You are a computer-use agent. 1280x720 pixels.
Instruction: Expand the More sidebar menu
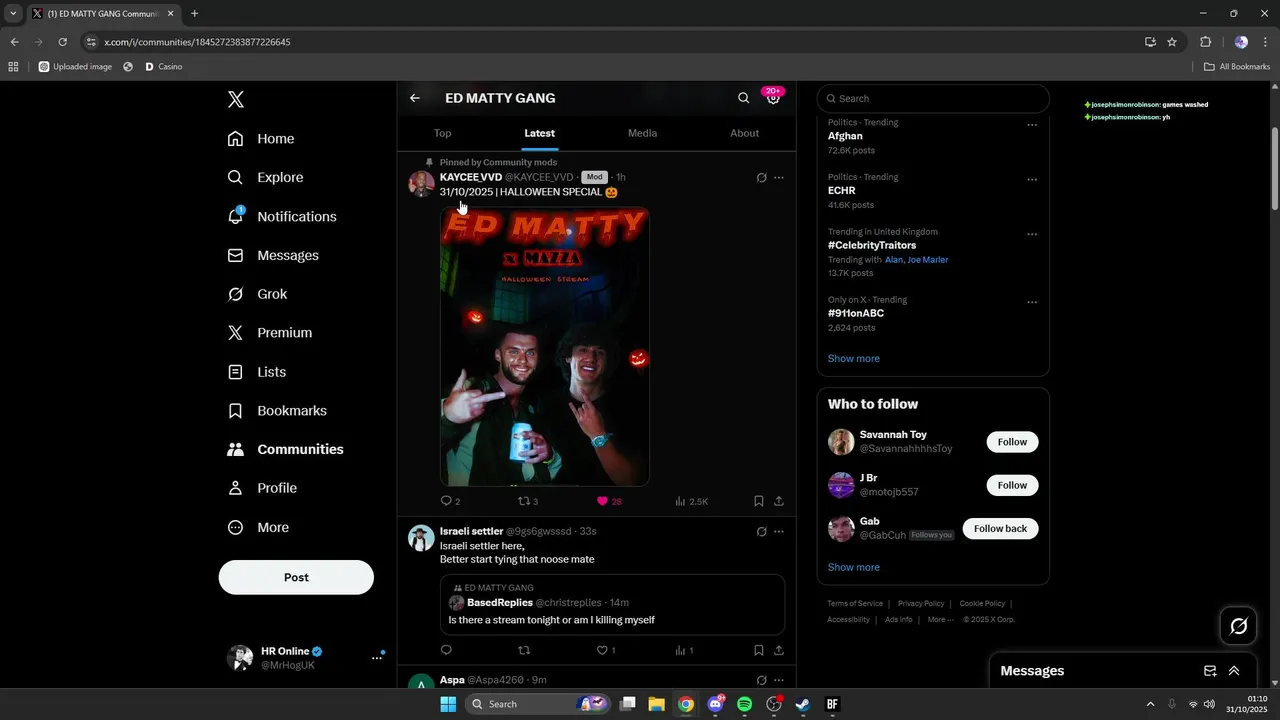pyautogui.click(x=258, y=527)
